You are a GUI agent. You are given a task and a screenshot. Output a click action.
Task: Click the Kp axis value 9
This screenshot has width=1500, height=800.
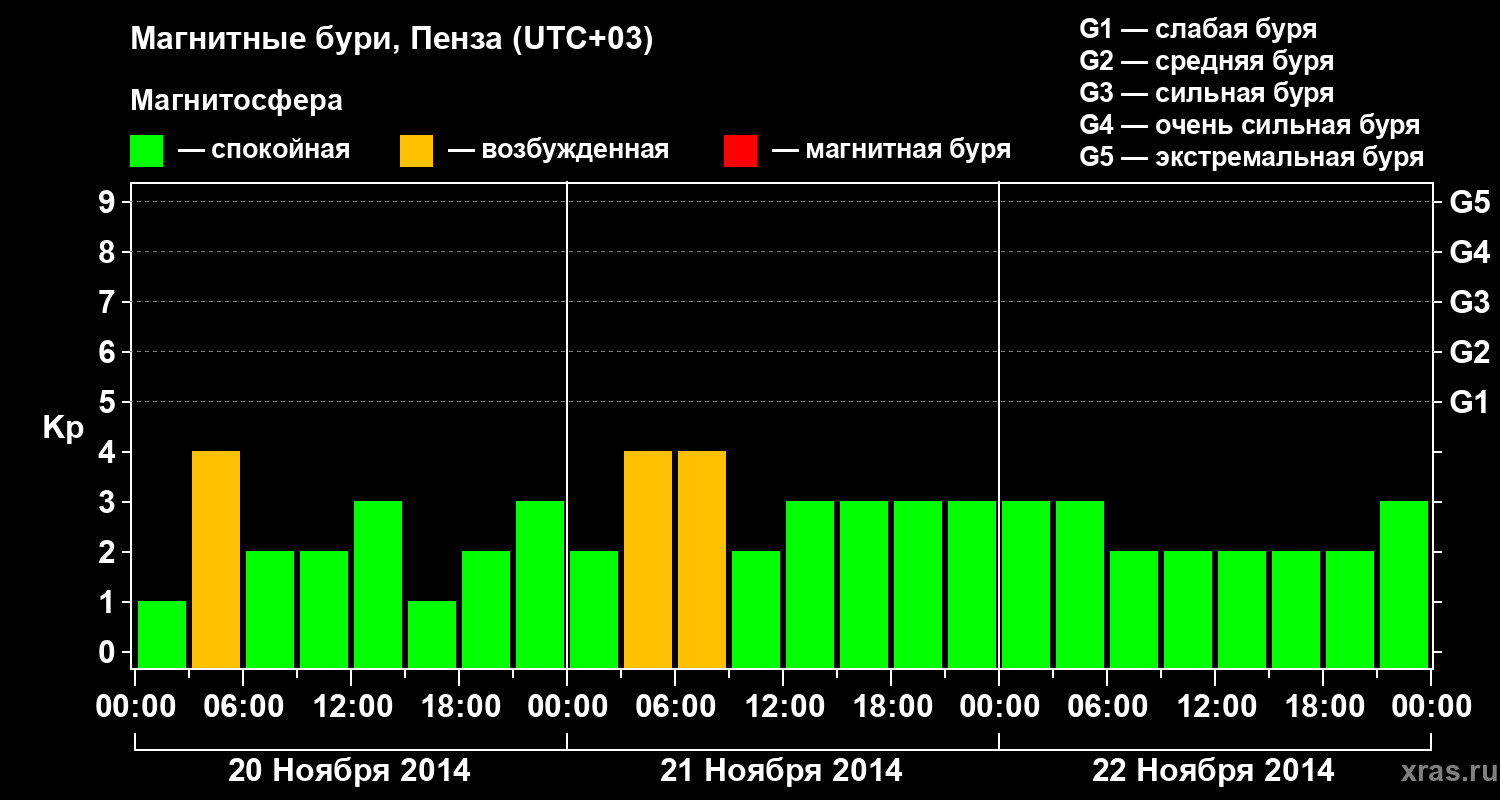click(x=109, y=202)
